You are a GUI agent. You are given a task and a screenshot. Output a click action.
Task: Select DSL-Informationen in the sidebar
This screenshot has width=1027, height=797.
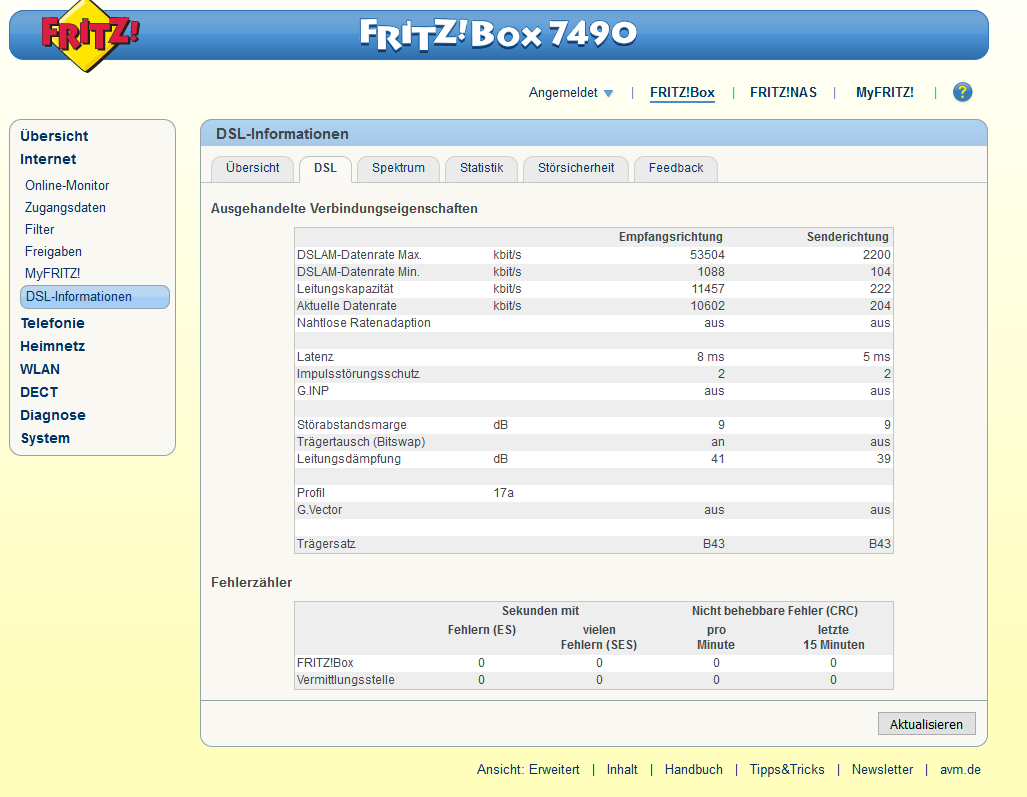click(94, 297)
